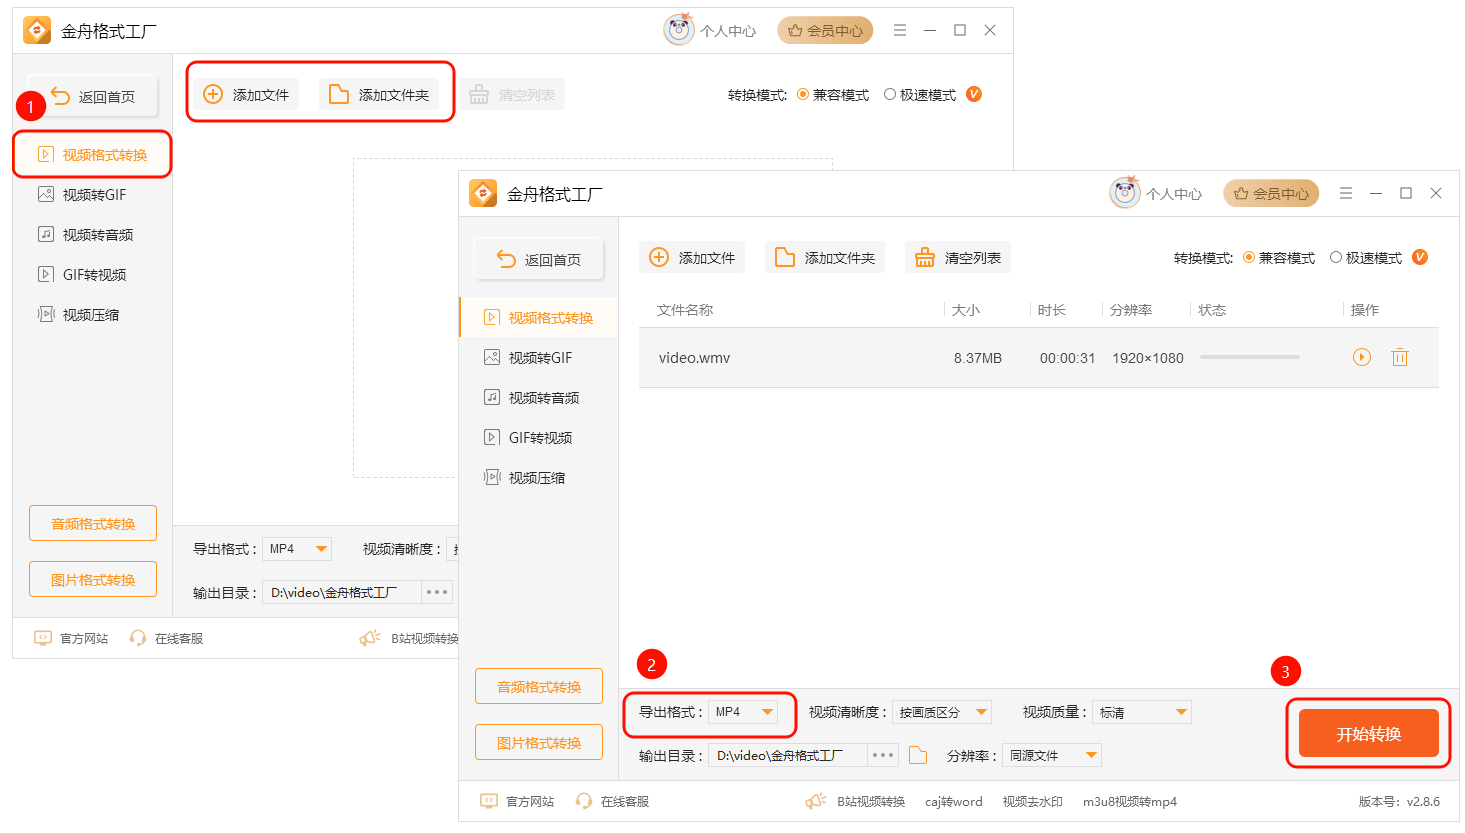The image size is (1465, 833).
Task: Click 添加文件 in the back window toolbar
Action: 246,94
